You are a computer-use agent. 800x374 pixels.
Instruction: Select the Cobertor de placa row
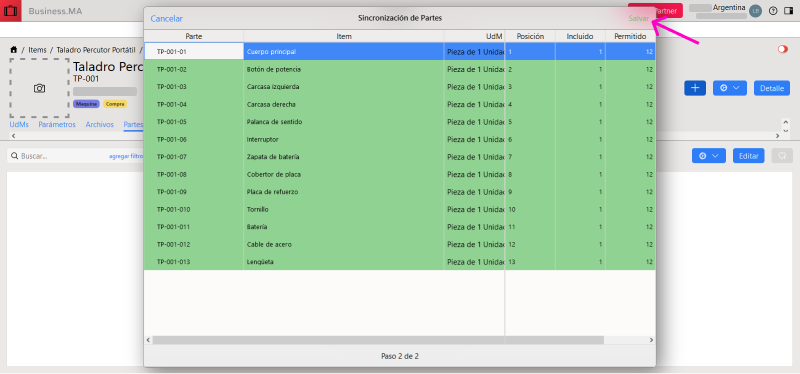pyautogui.click(x=400, y=174)
